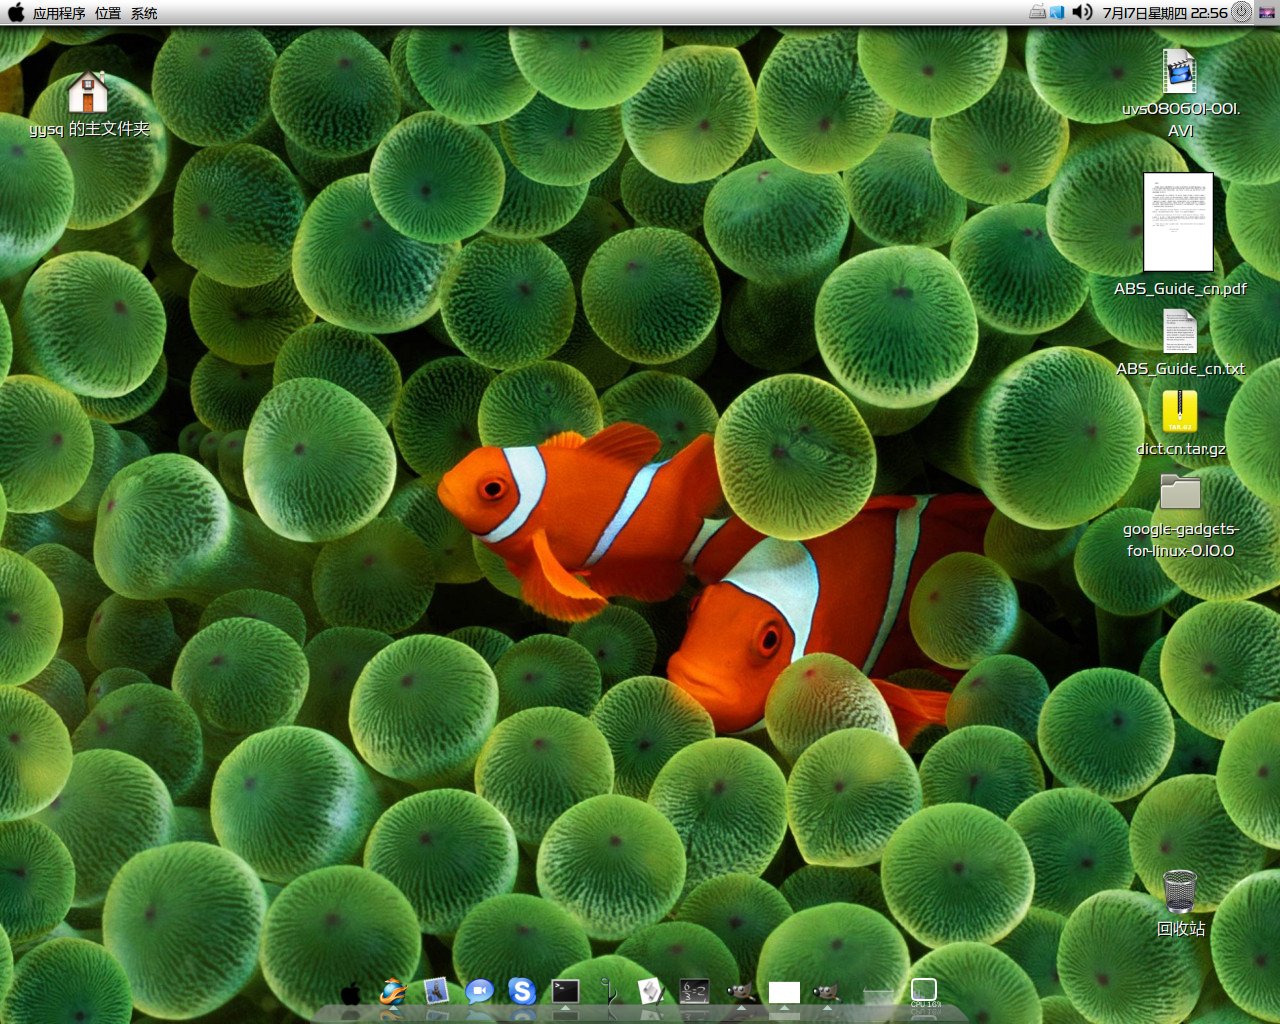The height and width of the screenshot is (1024, 1280).
Task: Open the paper and pen editor dock icon
Action: (x=652, y=991)
